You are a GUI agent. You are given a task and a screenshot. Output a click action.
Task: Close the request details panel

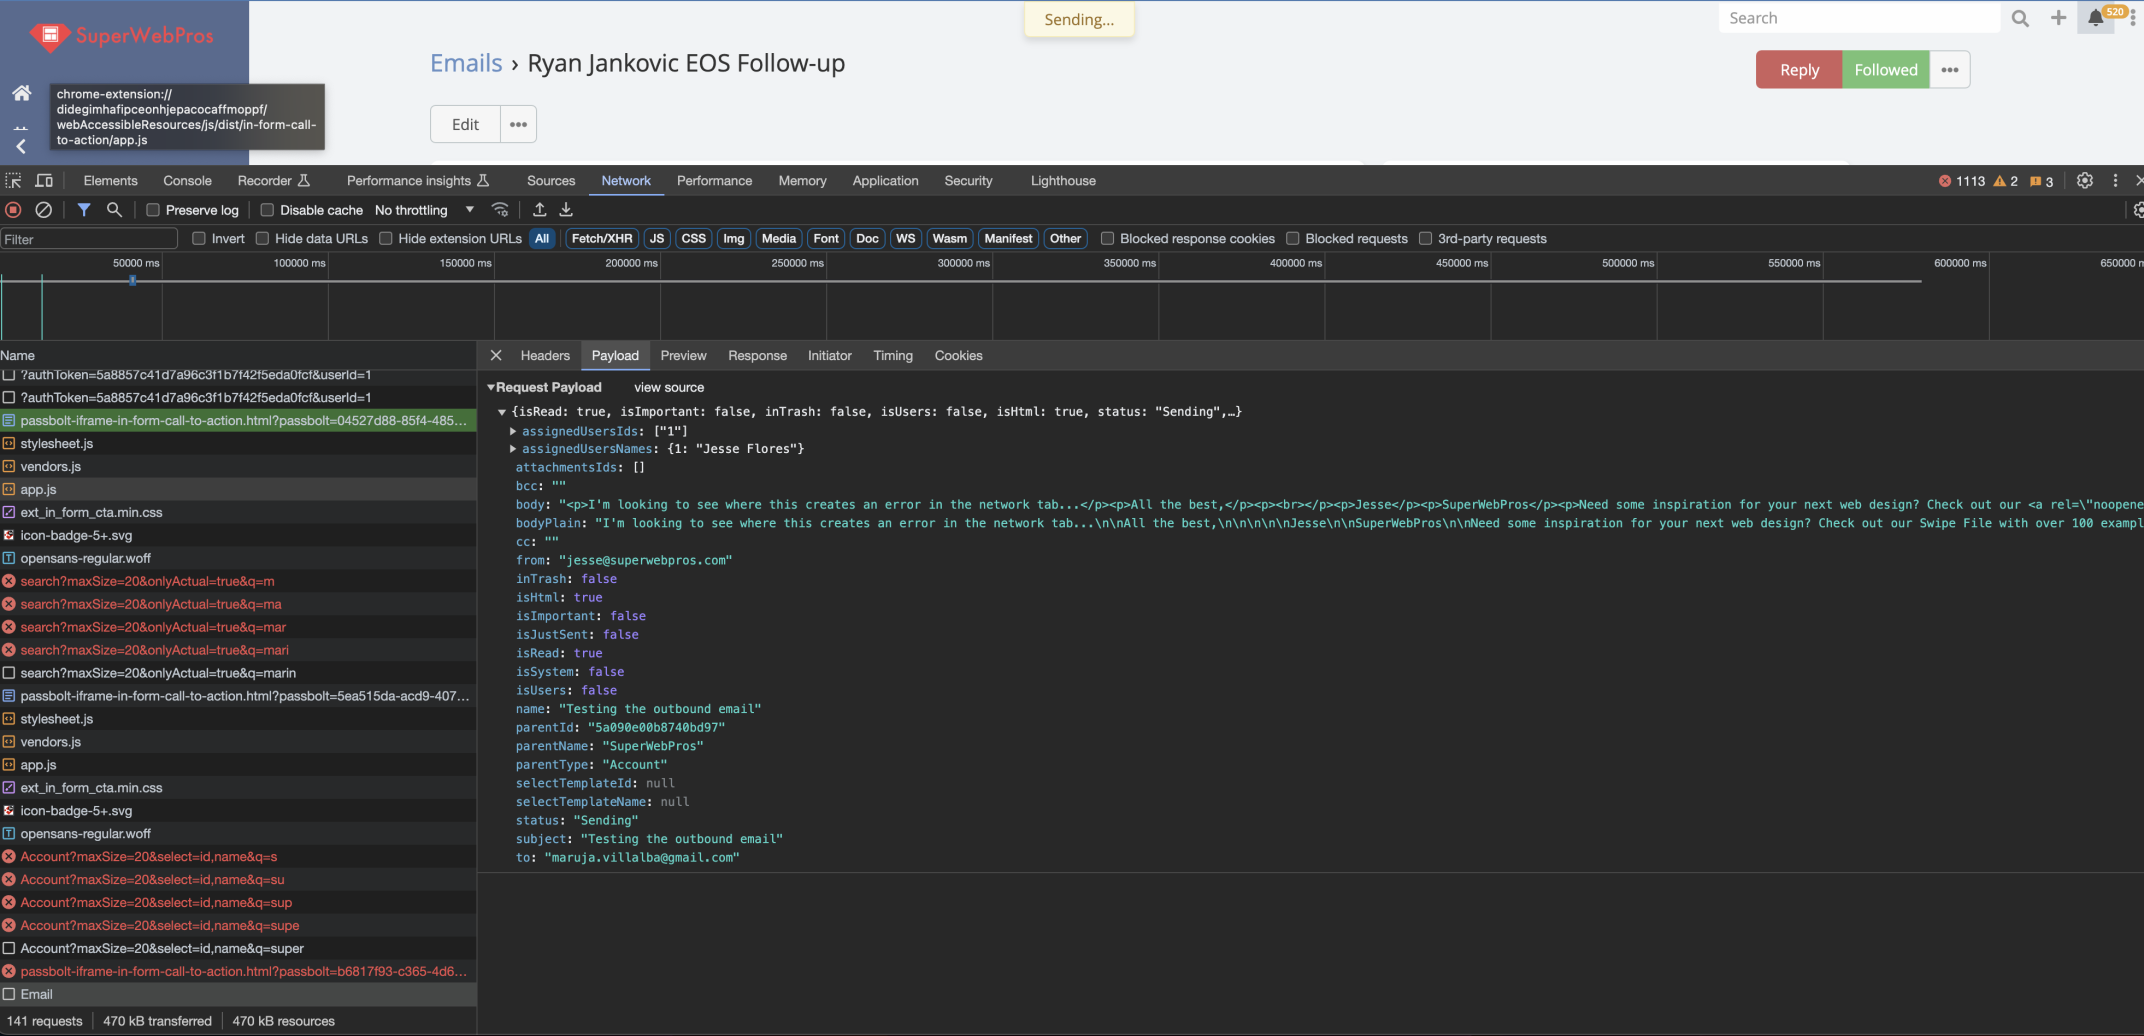[496, 356]
